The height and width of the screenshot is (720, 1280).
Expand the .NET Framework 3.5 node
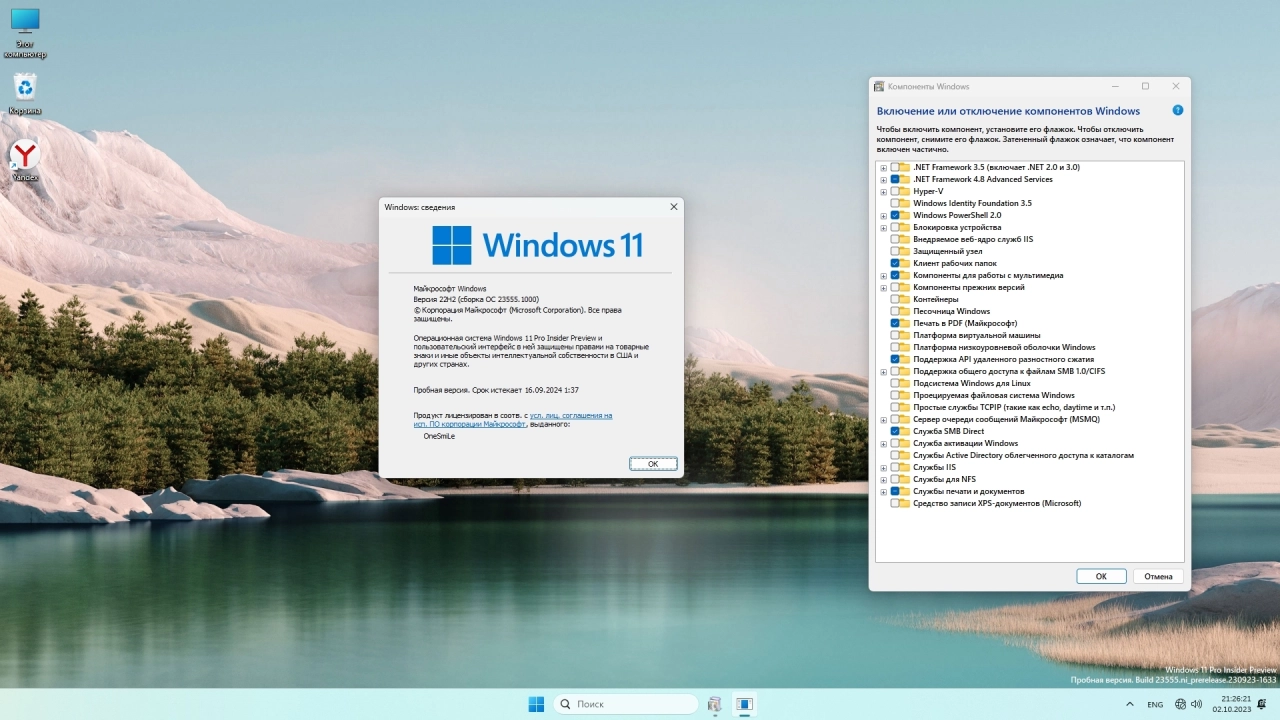tap(883, 167)
